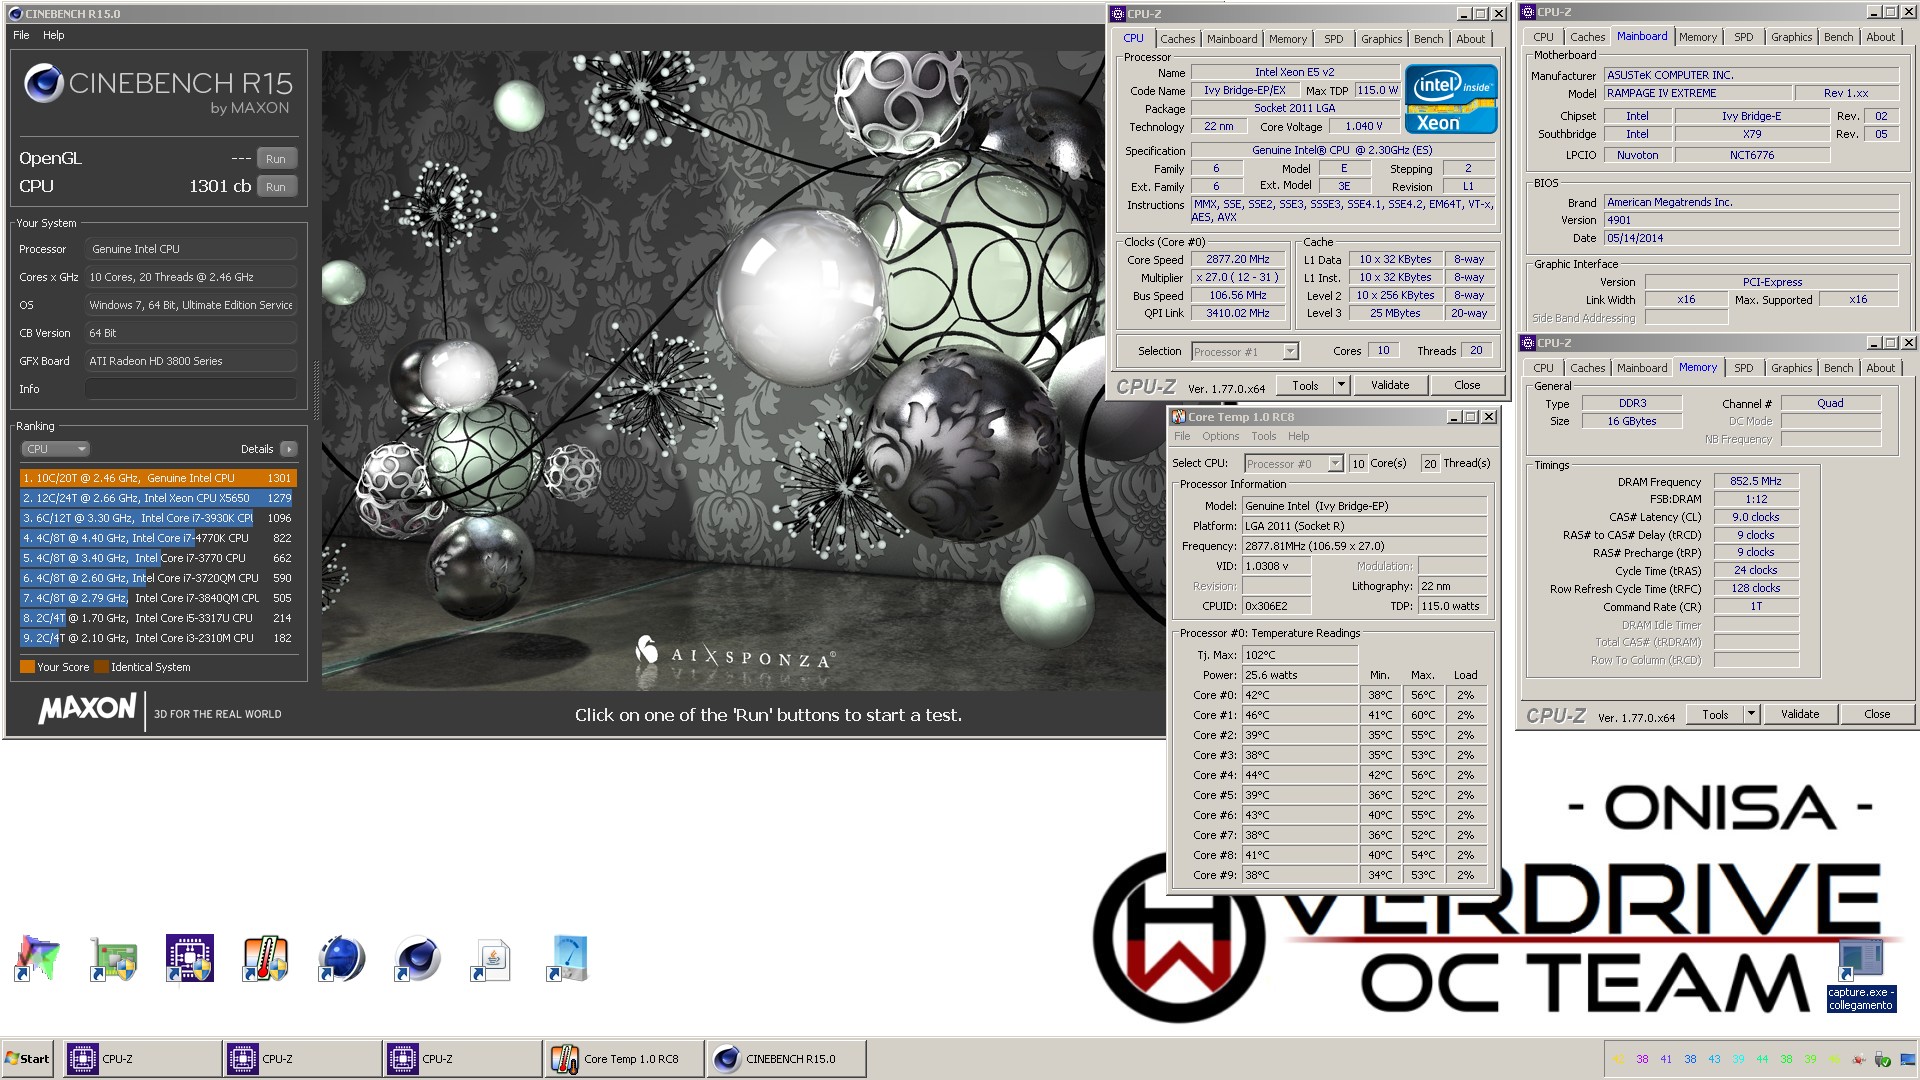
Task: Open Graphics tab in CPU-Z Memory window
Action: [1791, 368]
